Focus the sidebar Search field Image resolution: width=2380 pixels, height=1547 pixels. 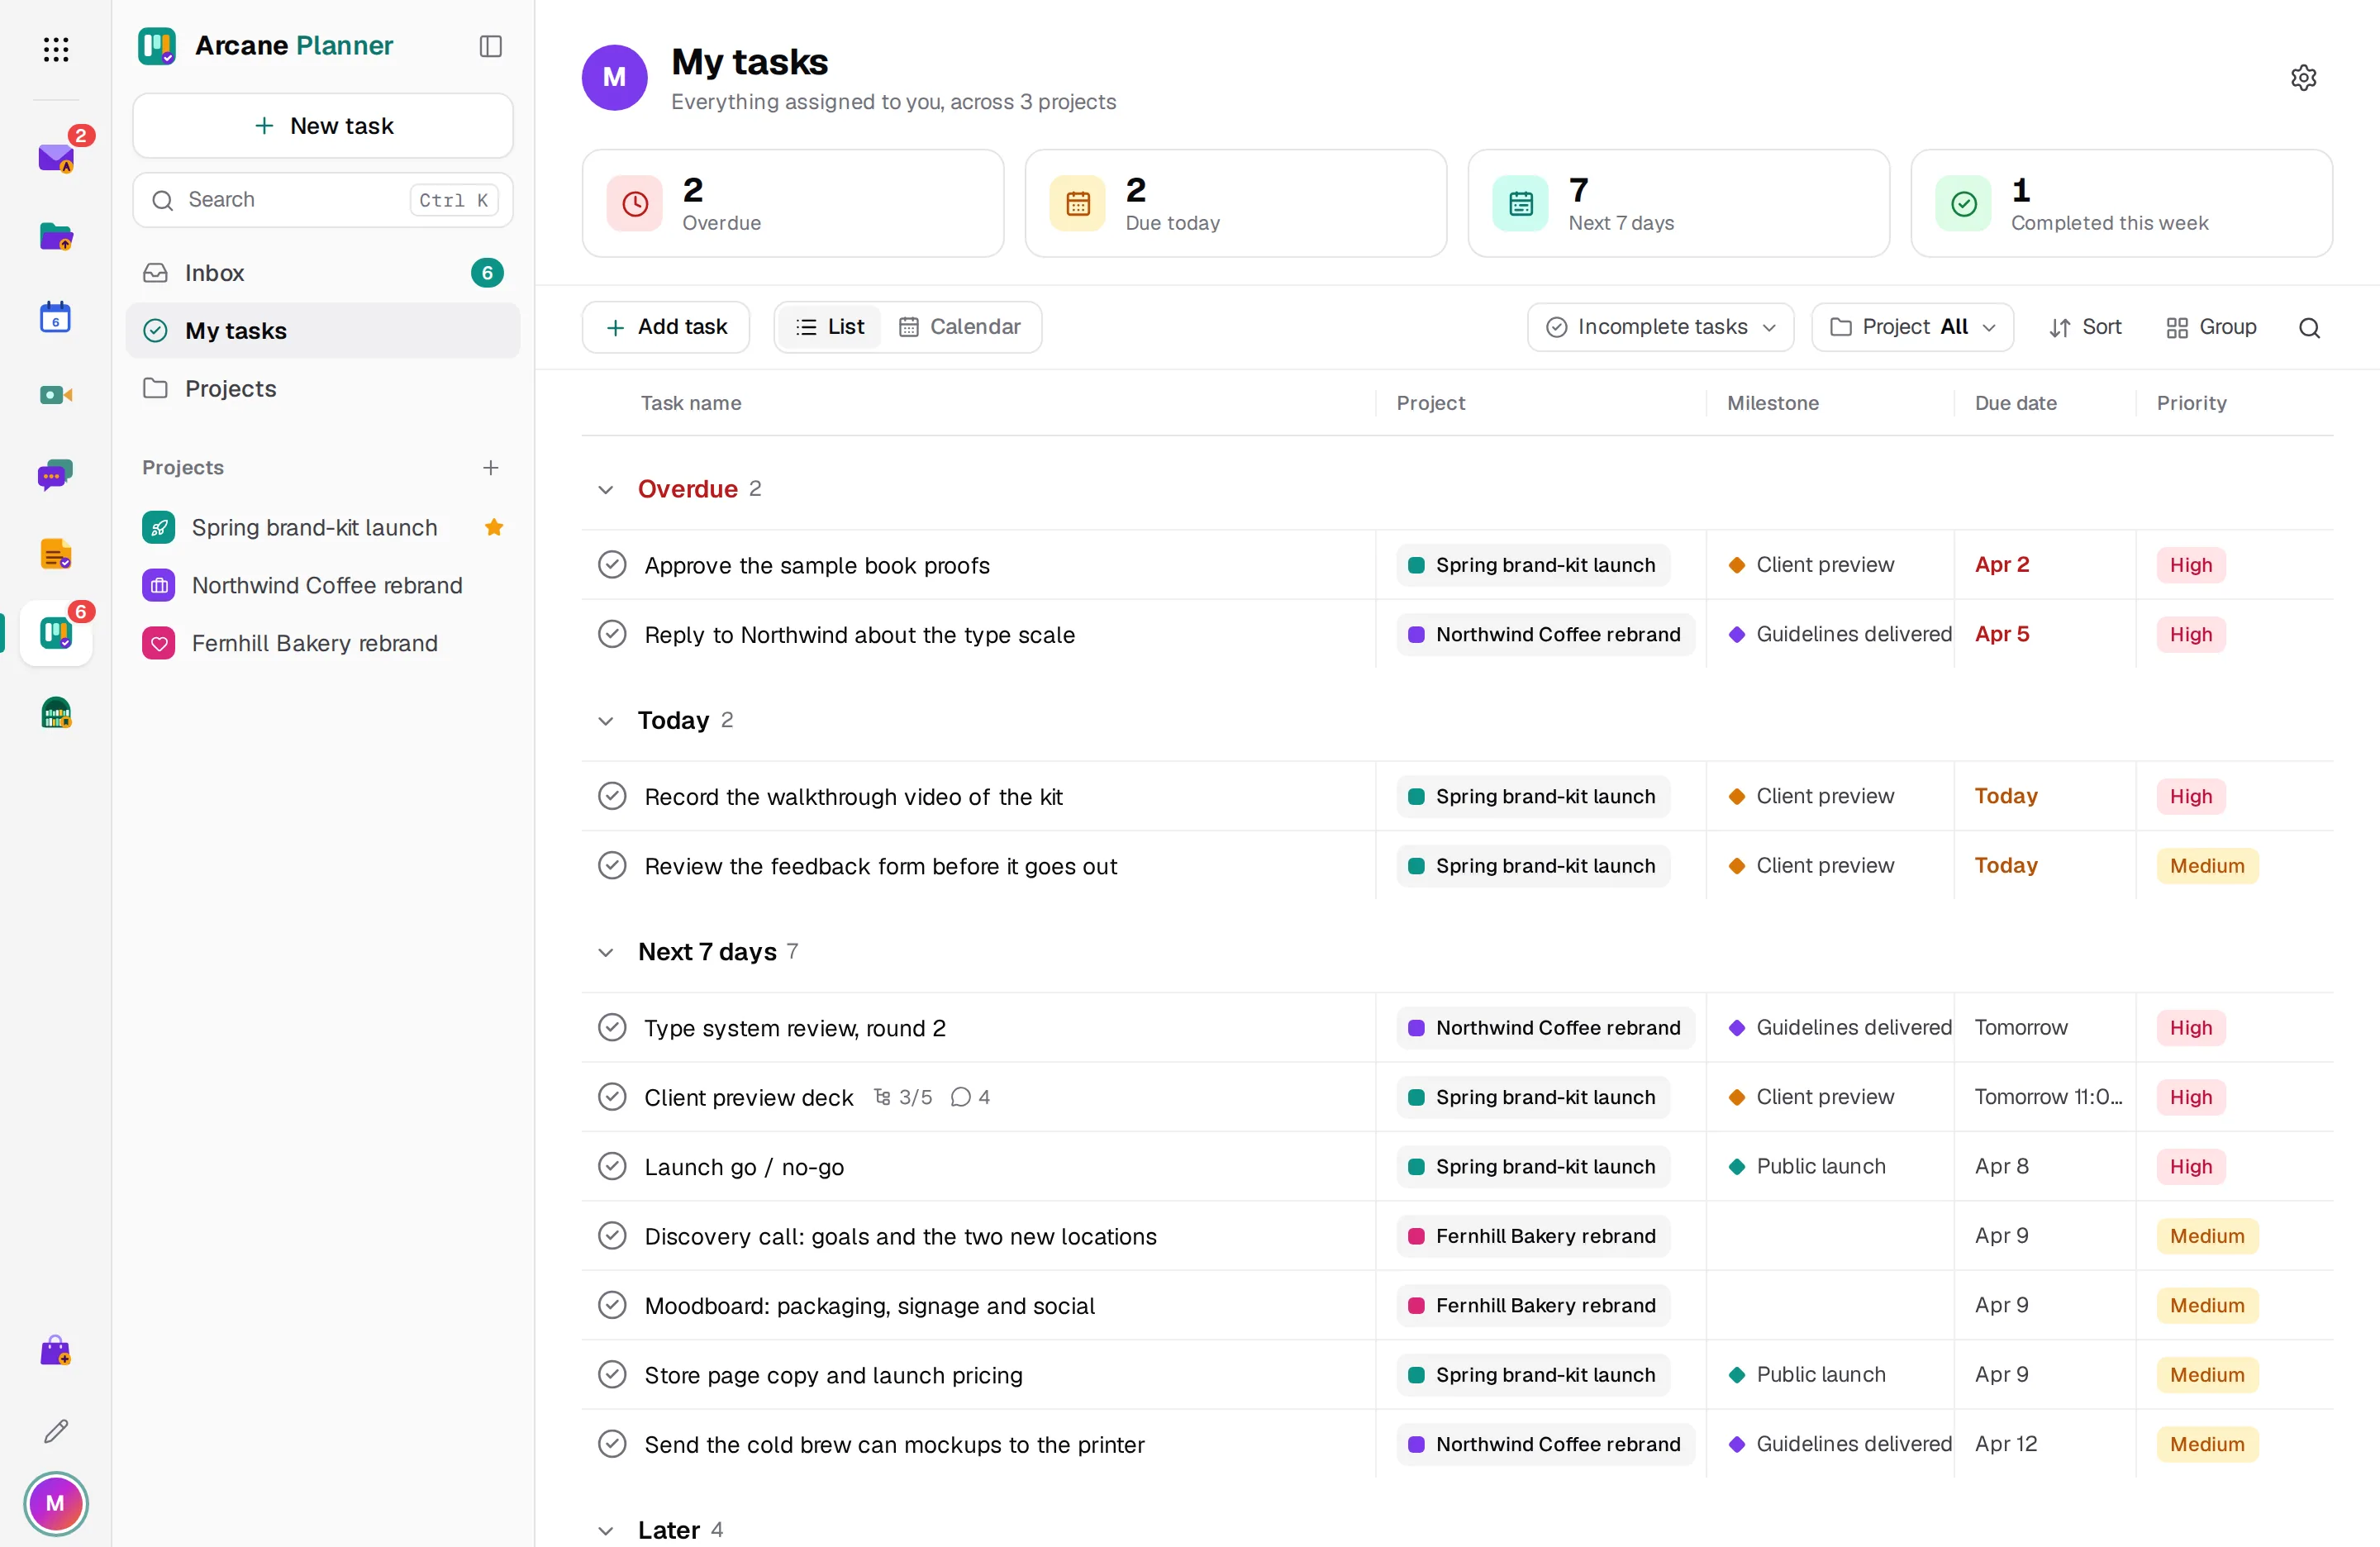point(323,200)
